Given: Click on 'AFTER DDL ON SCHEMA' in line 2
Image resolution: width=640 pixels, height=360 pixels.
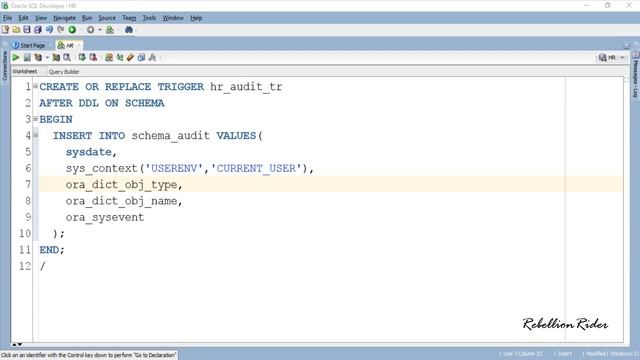Looking at the screenshot, I should point(102,103).
